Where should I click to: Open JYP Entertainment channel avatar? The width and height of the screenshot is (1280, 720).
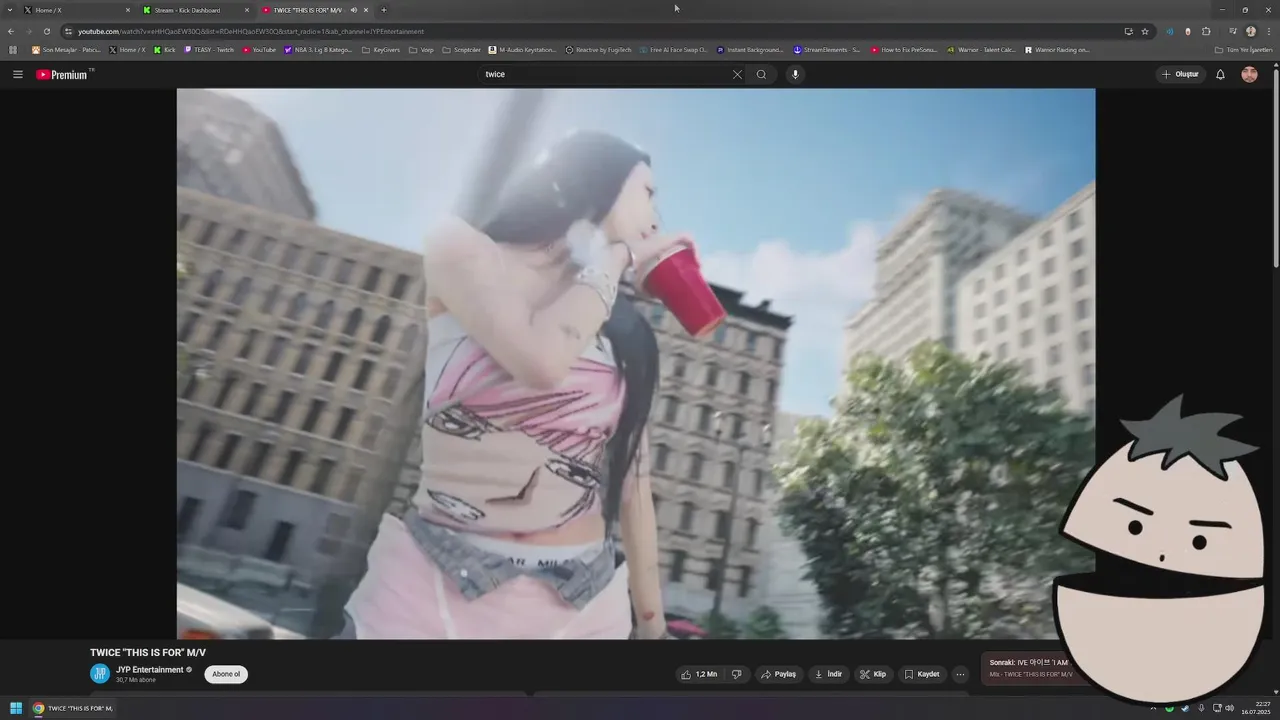[100, 674]
